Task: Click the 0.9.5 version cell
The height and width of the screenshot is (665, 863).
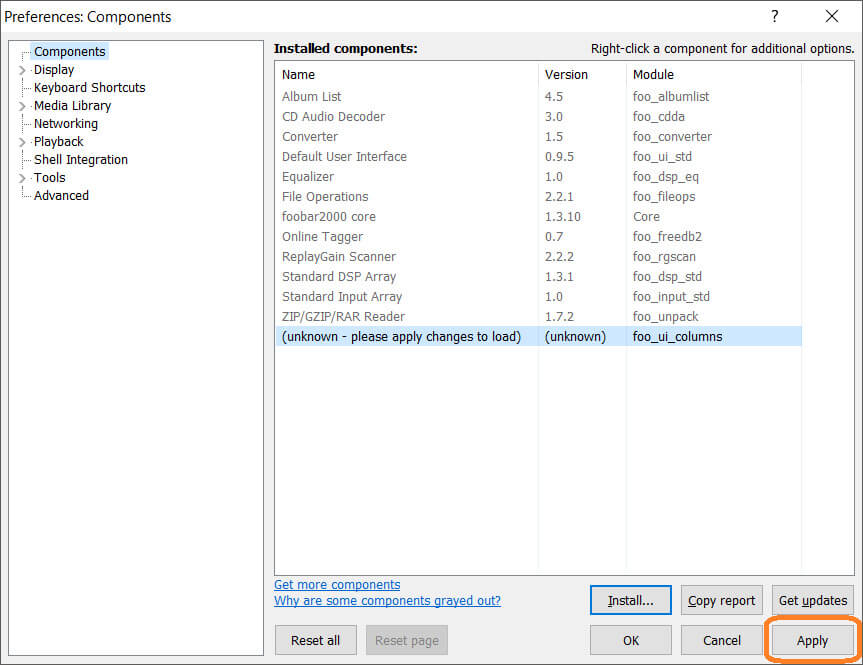Action: (x=559, y=156)
